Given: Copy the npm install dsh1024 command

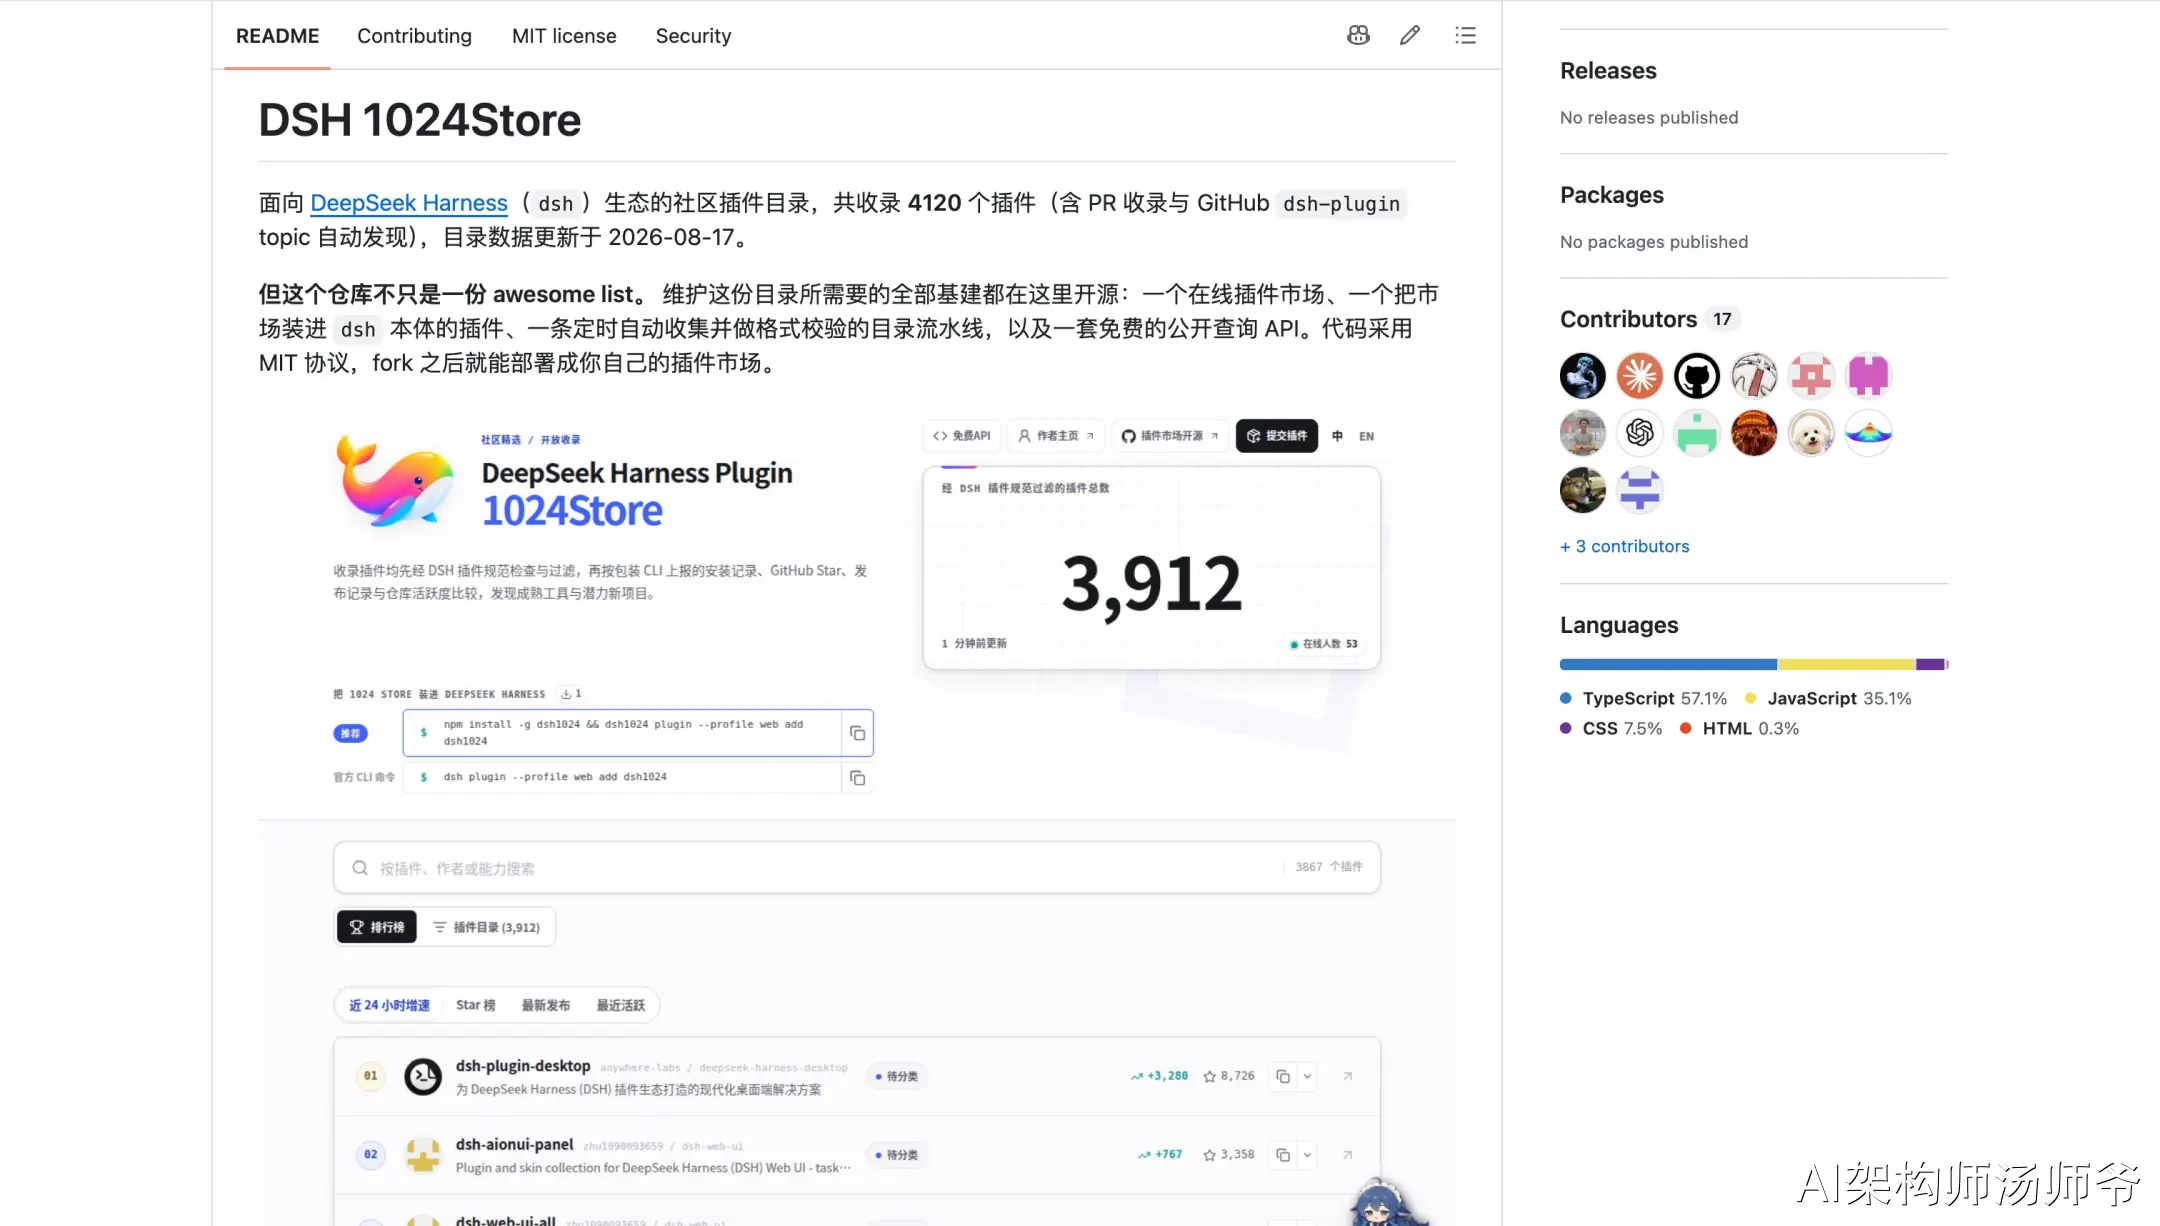Looking at the screenshot, I should pyautogui.click(x=857, y=733).
